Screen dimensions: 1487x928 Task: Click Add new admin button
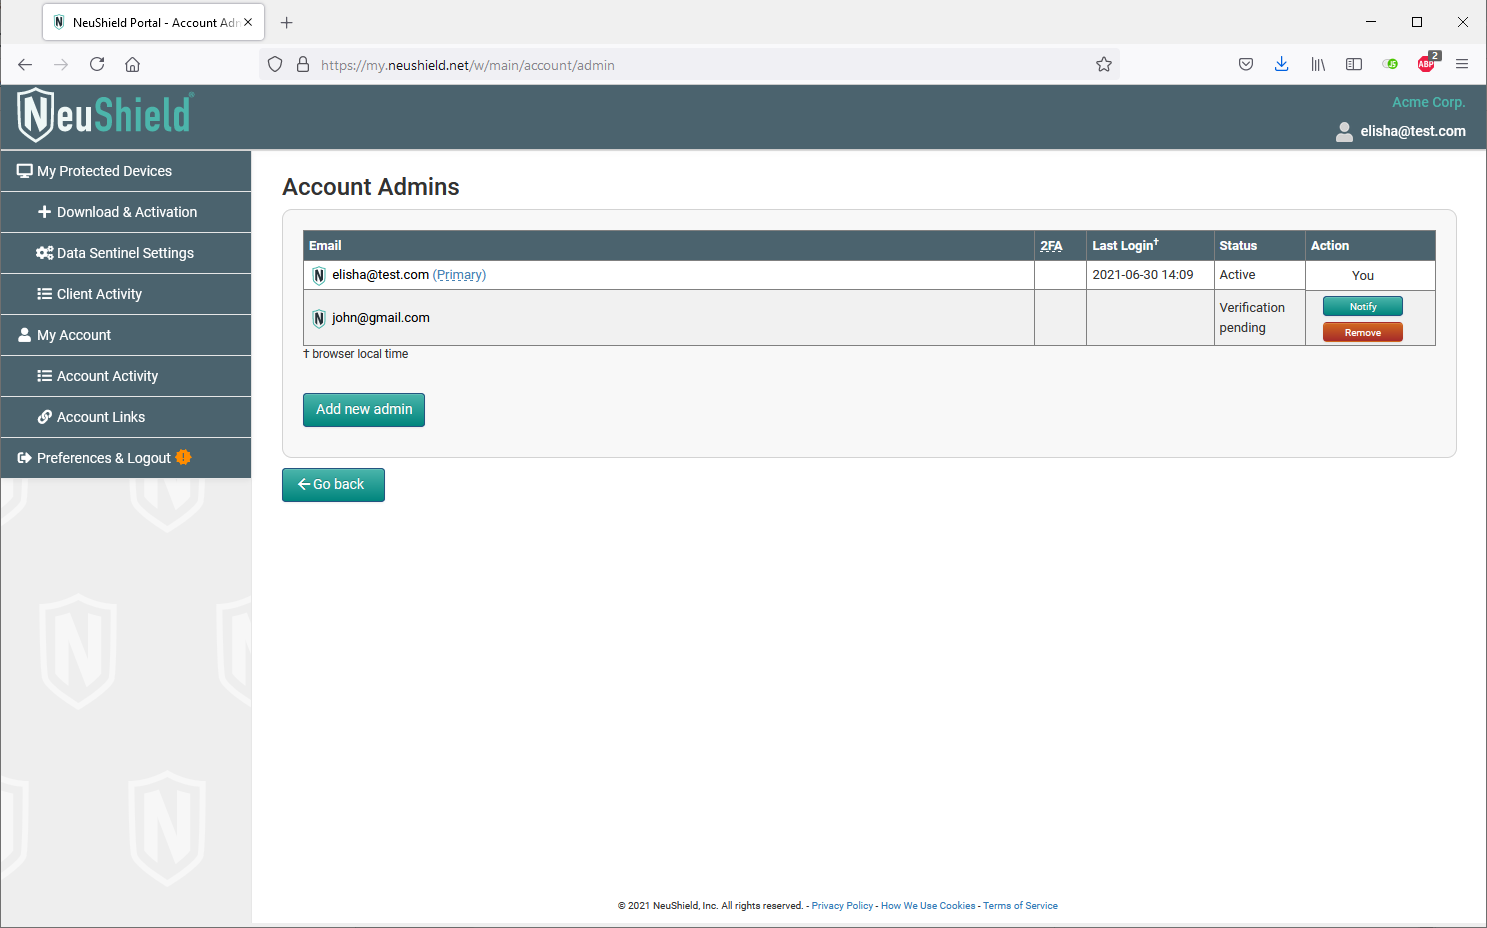(x=364, y=410)
